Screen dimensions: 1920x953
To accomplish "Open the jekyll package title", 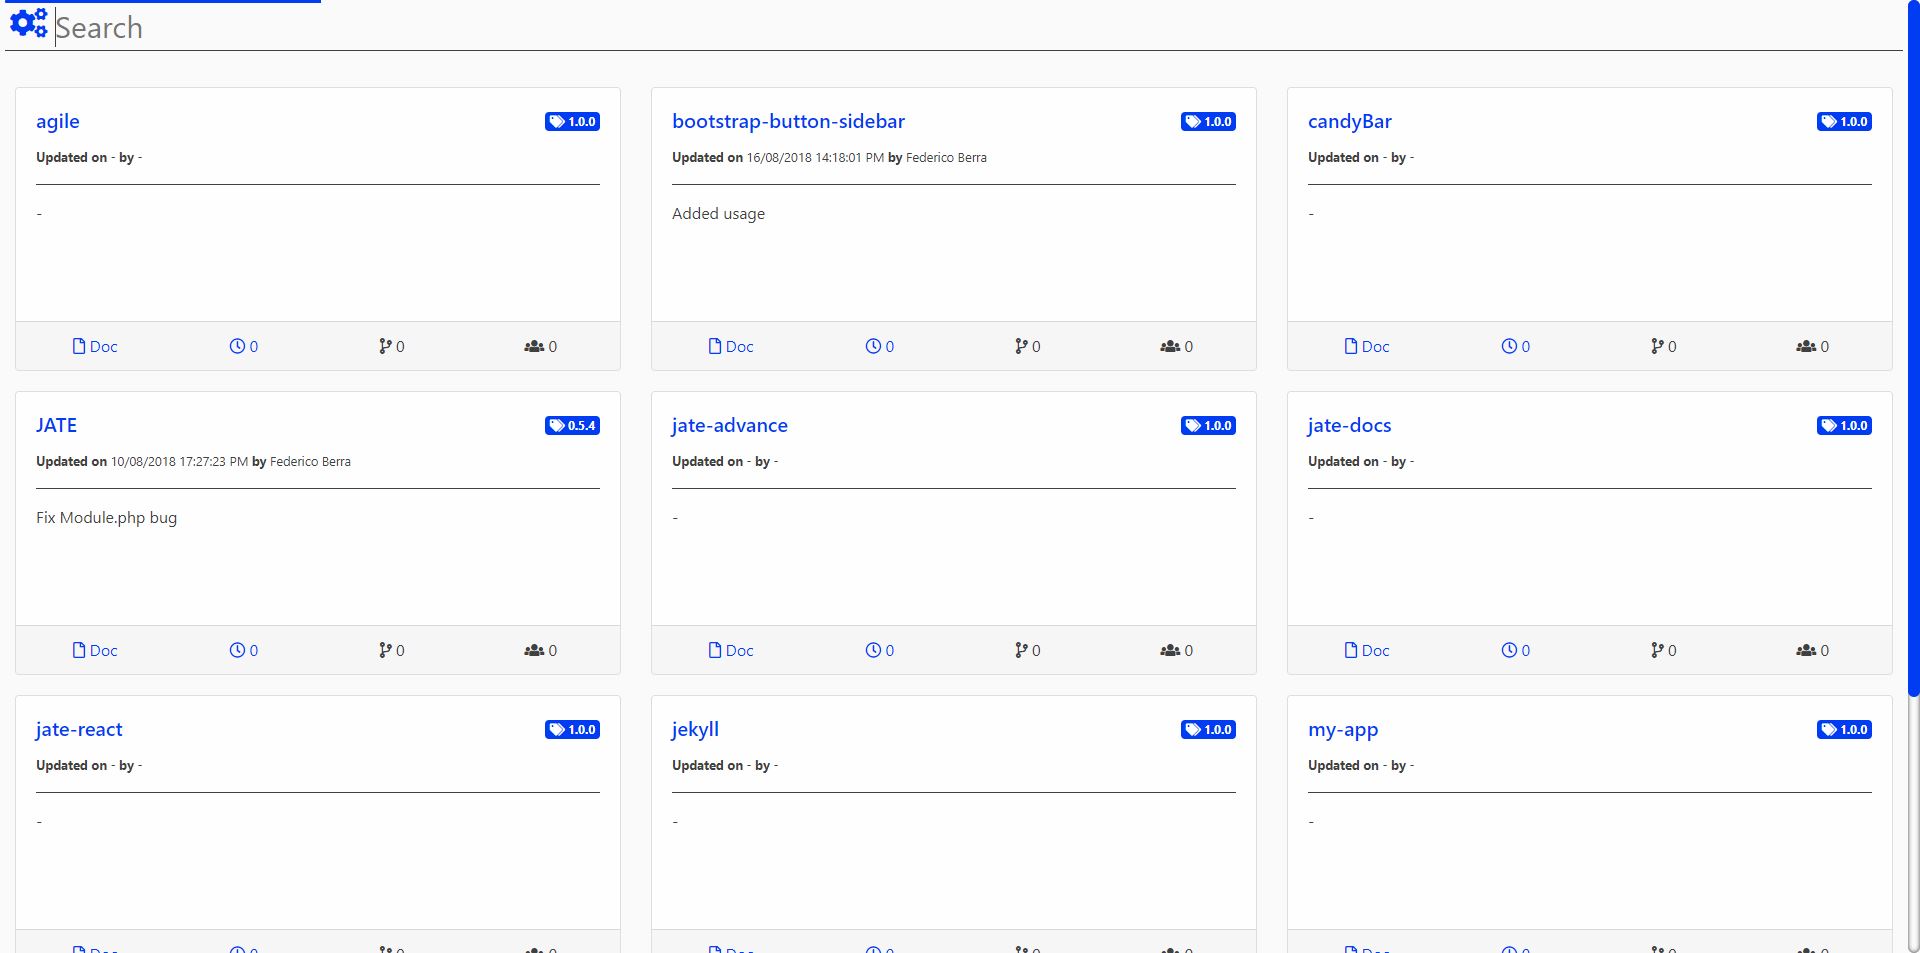I will coord(696,729).
